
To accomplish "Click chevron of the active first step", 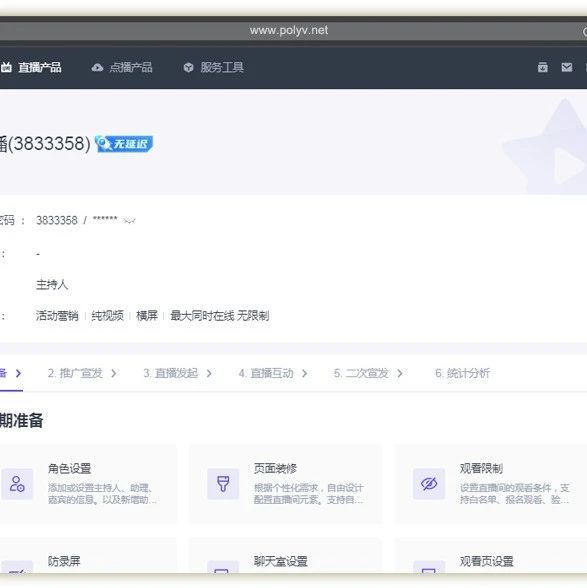I will pyautogui.click(x=18, y=374).
